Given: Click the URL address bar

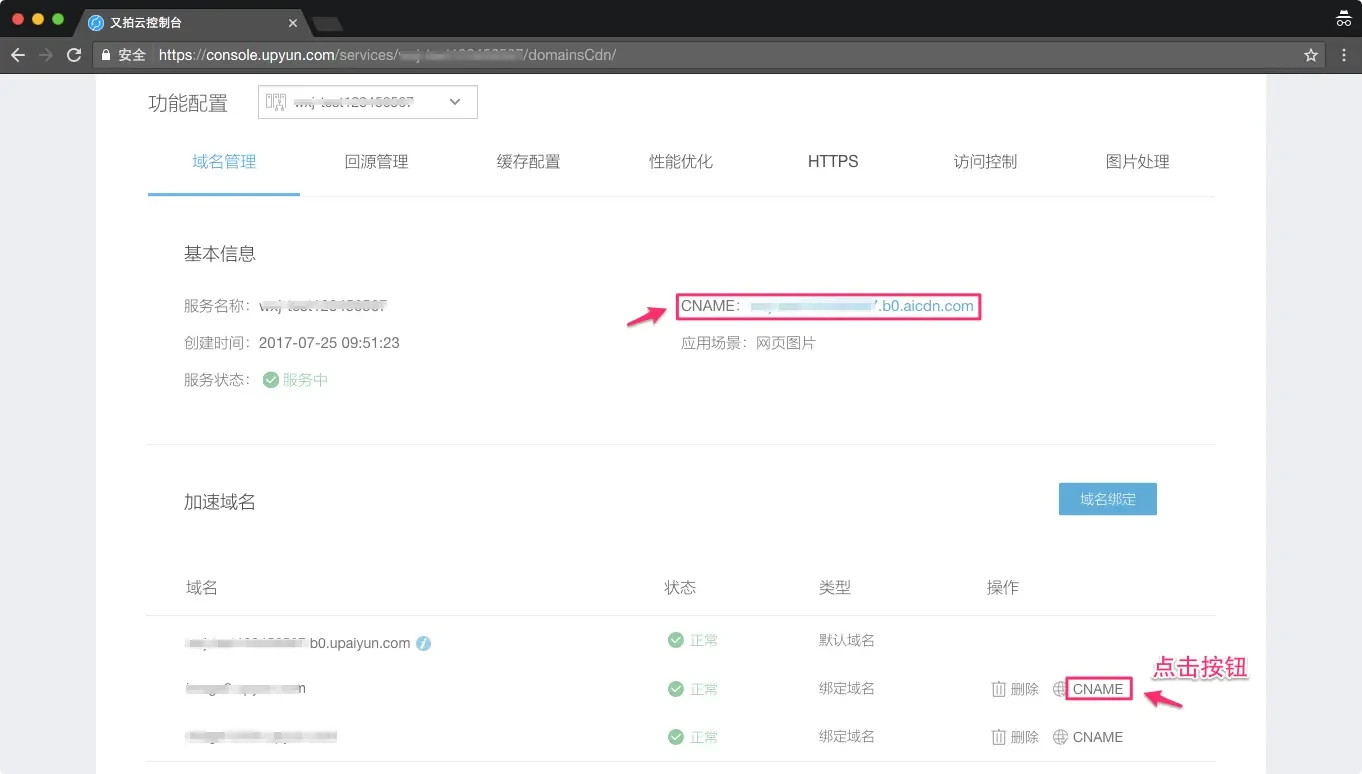Looking at the screenshot, I should point(700,55).
